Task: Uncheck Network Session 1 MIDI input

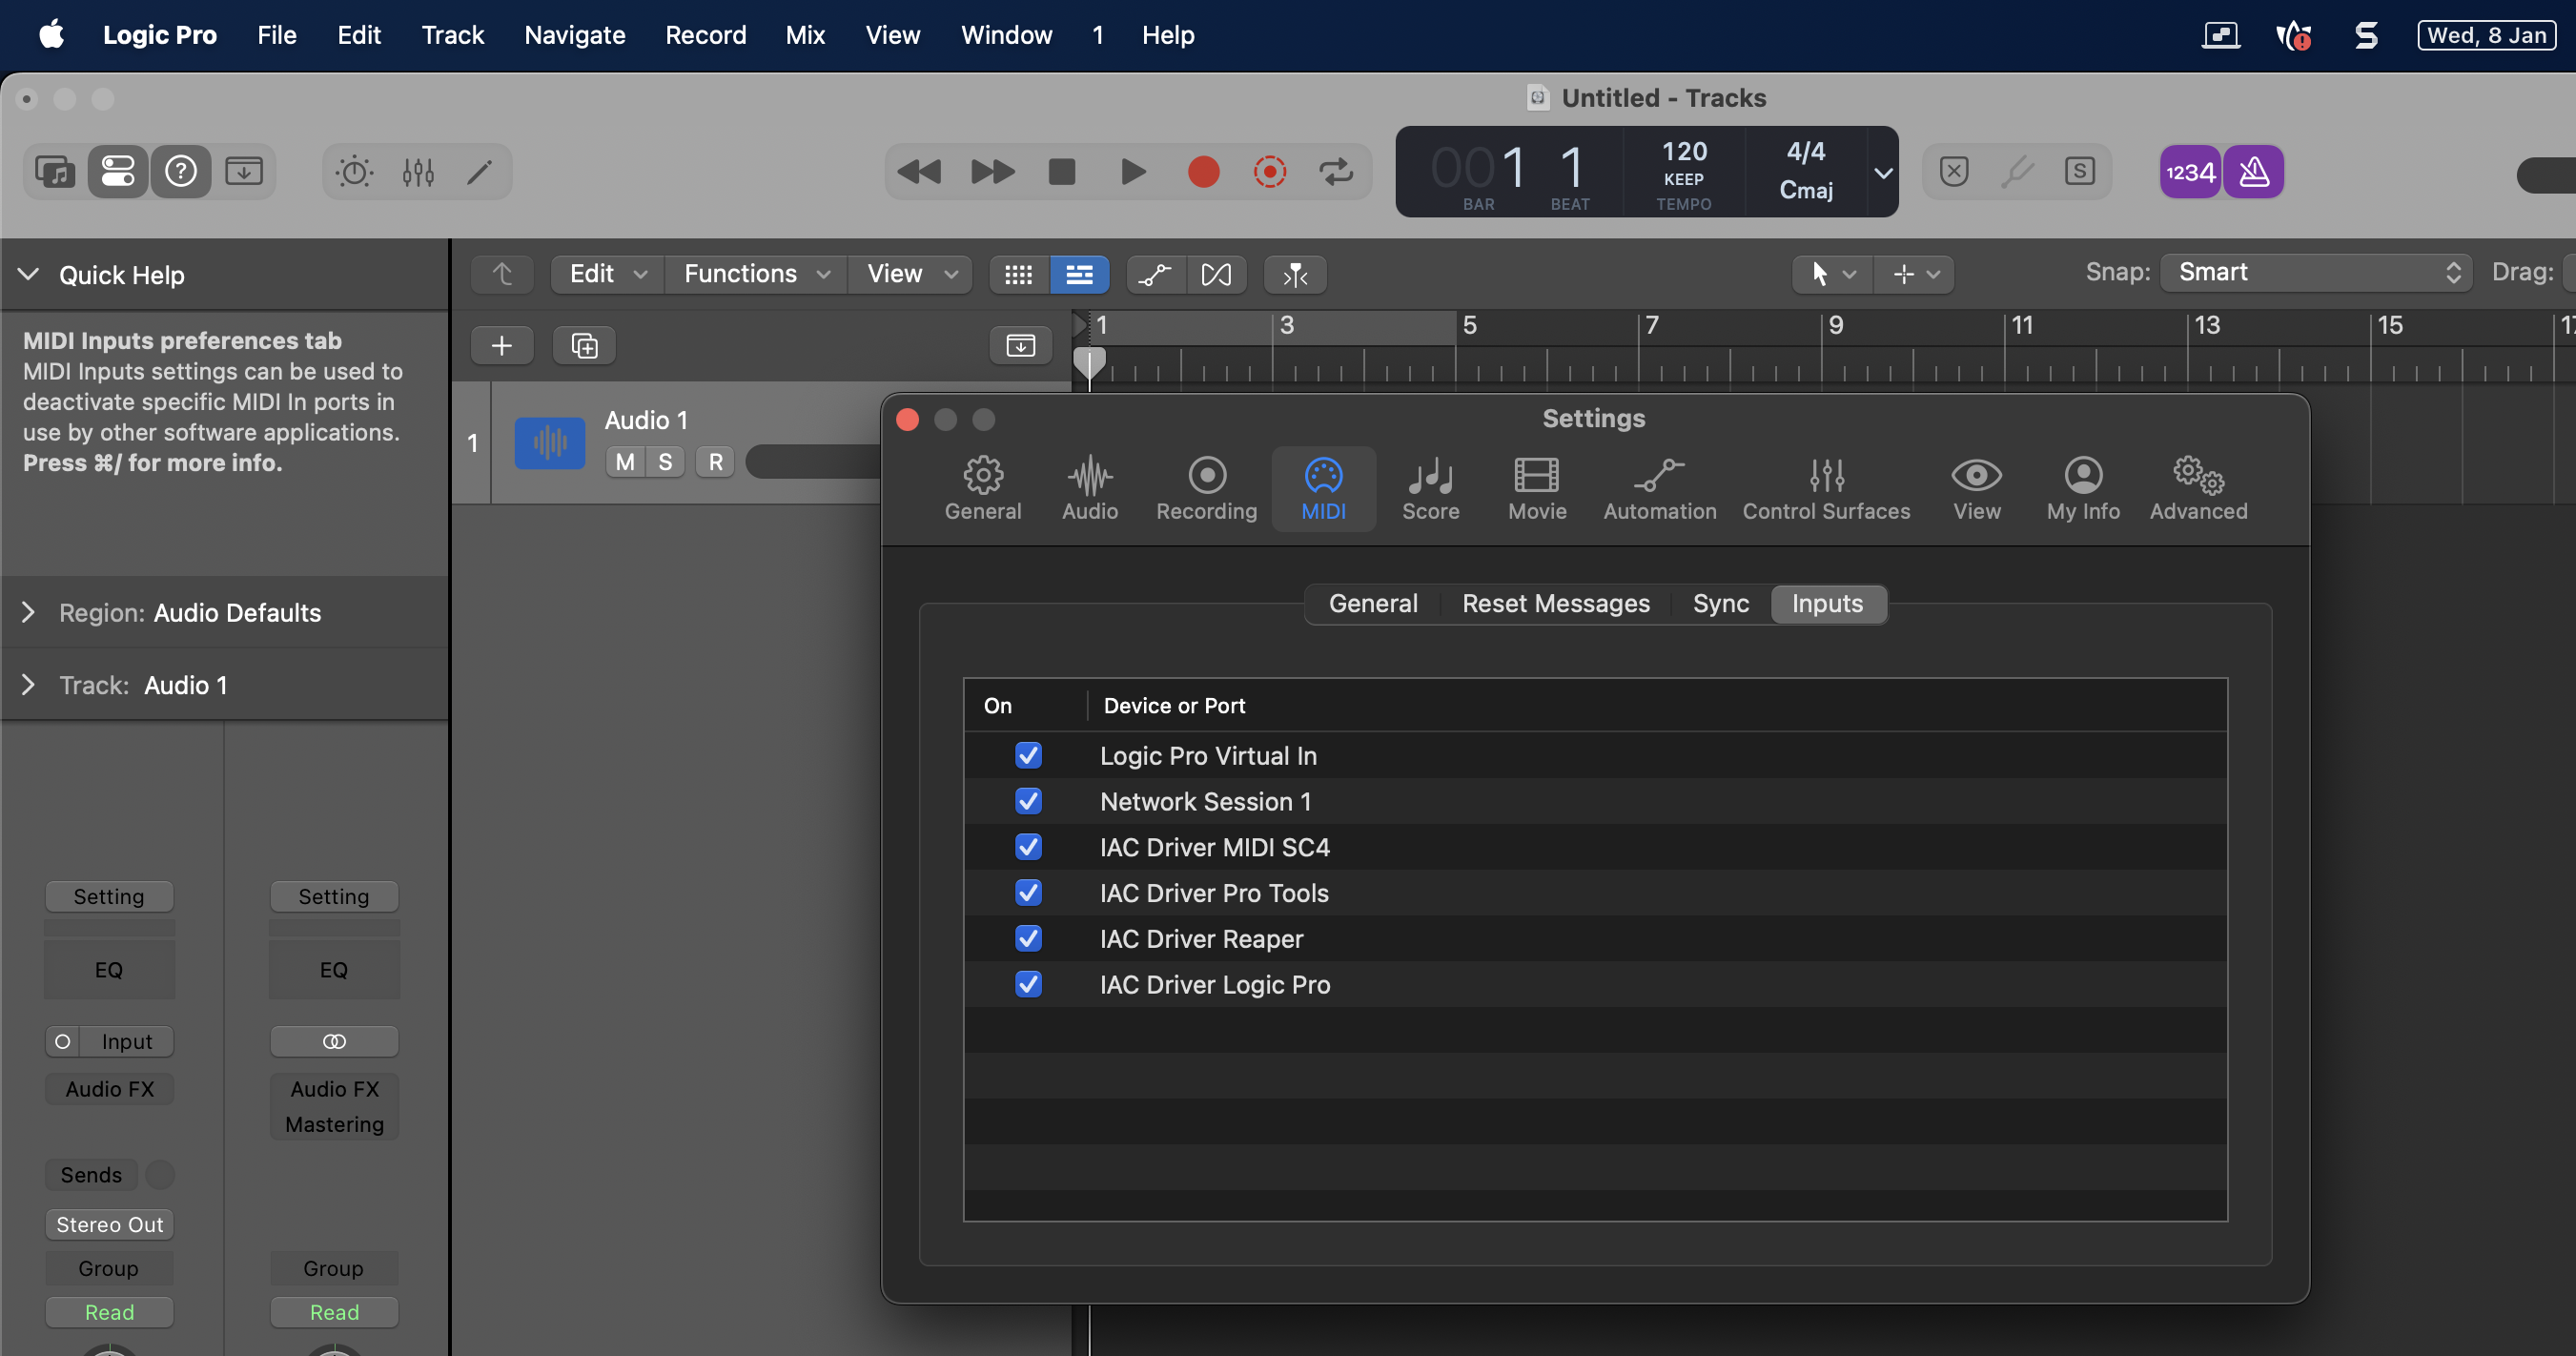Action: point(1028,801)
